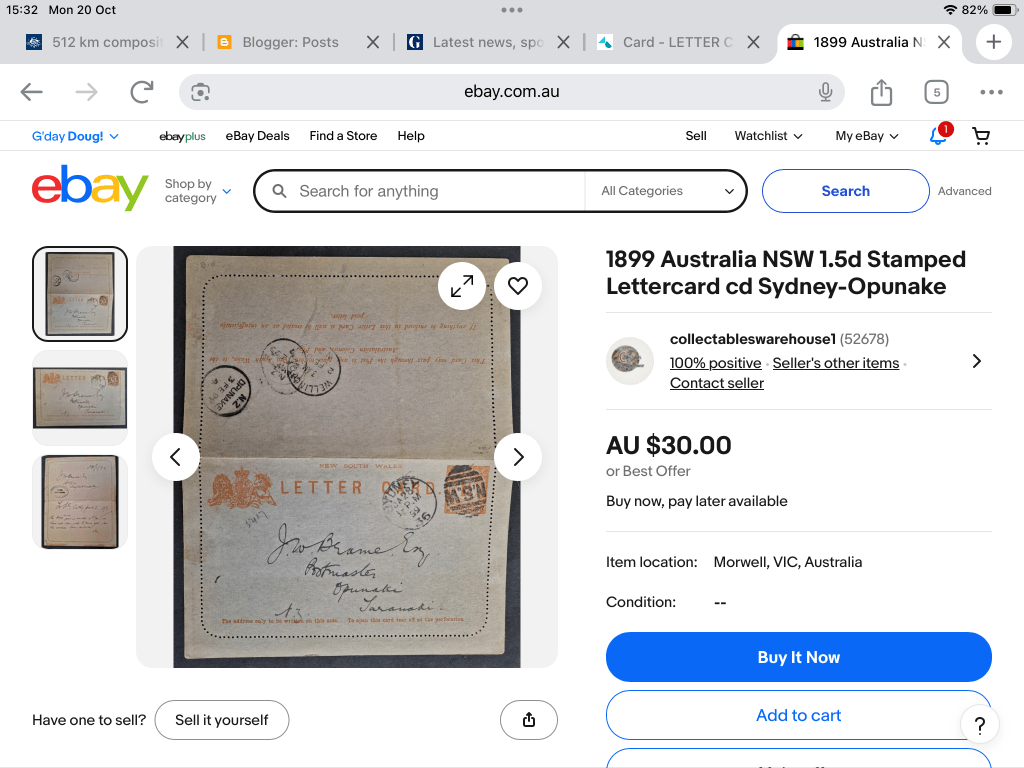
Task: Open Seller's other items link
Action: coord(835,363)
